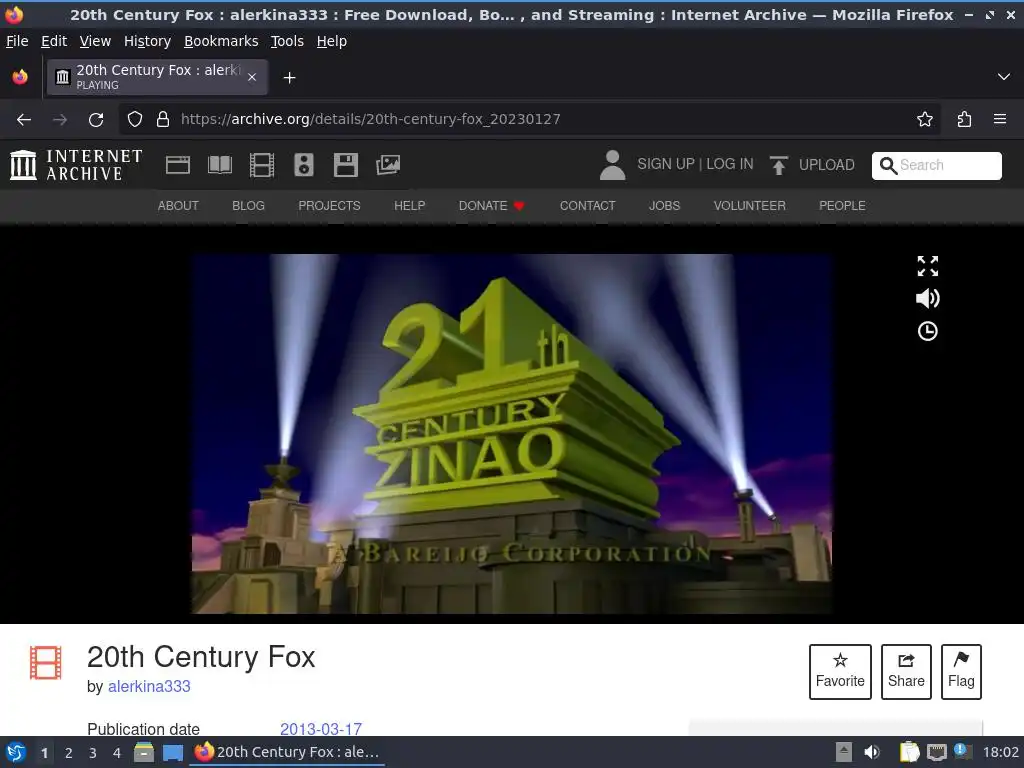1024x768 pixels.
Task: Focus the Internet Archive Search field
Action: [x=936, y=165]
